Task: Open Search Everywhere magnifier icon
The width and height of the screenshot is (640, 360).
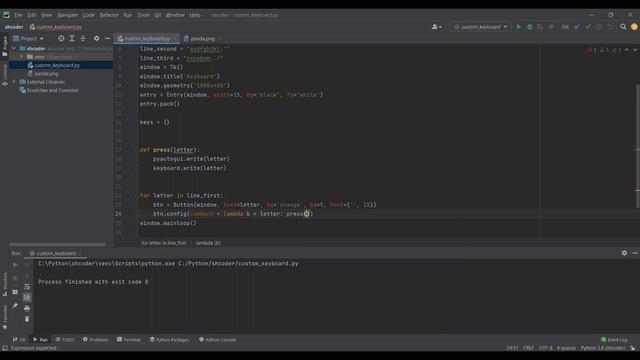Action: [x=623, y=27]
